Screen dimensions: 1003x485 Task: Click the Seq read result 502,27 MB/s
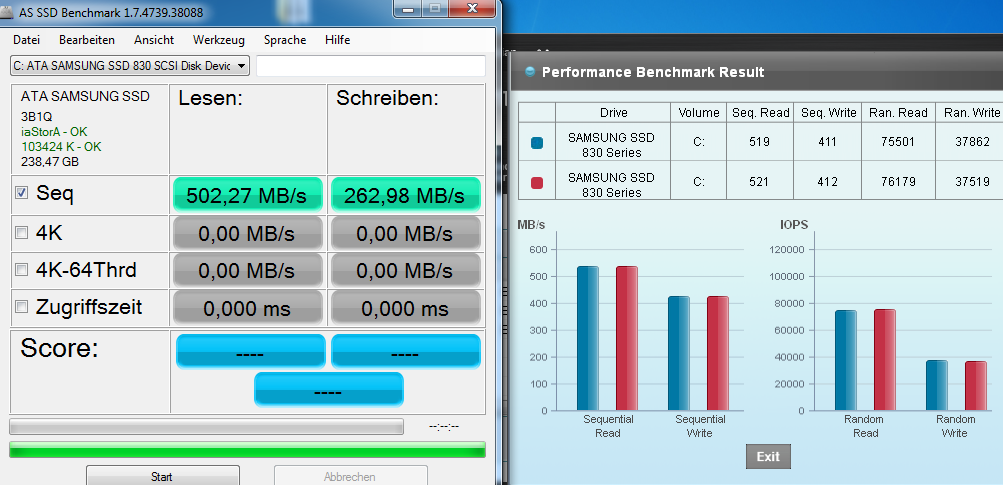248,195
